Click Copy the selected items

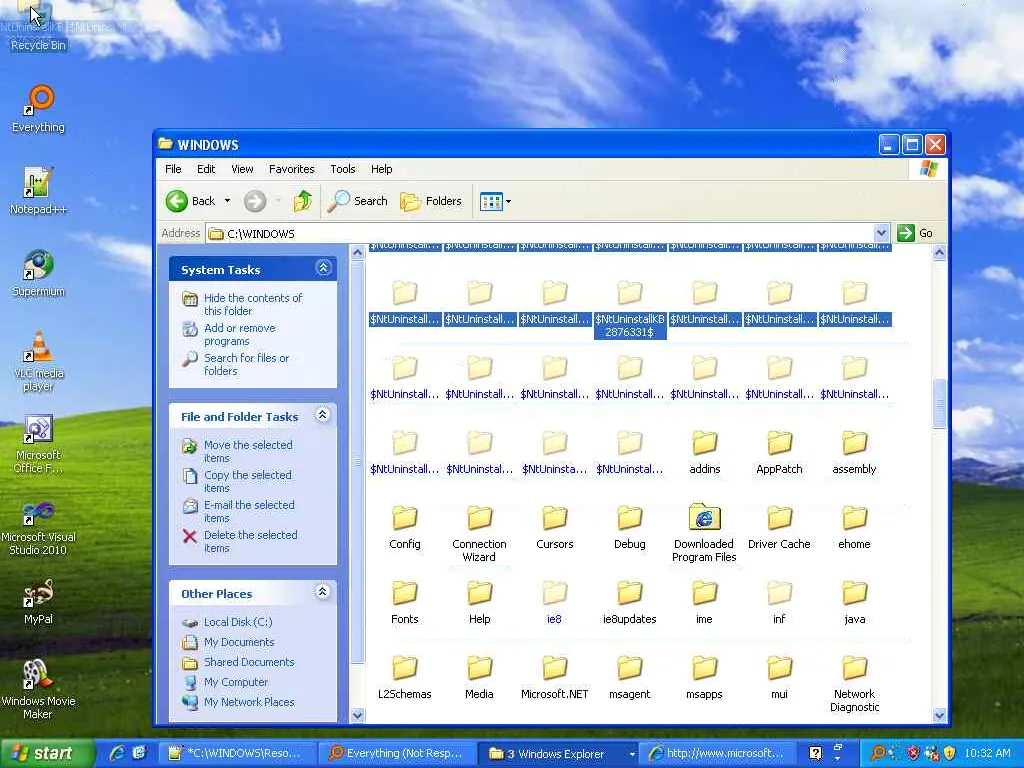click(248, 481)
